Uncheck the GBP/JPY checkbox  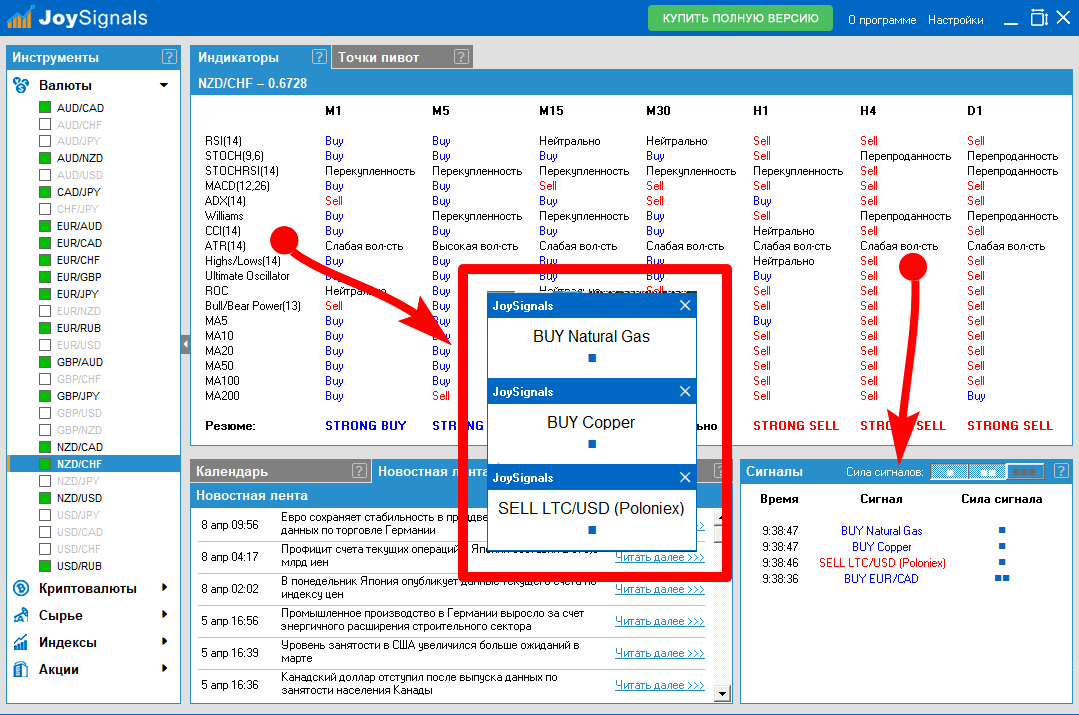point(45,396)
